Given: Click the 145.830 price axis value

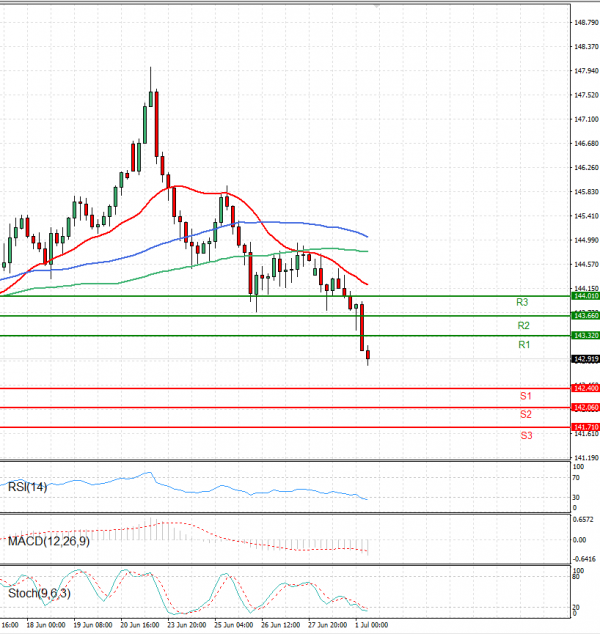Looking at the screenshot, I should click(x=586, y=192).
